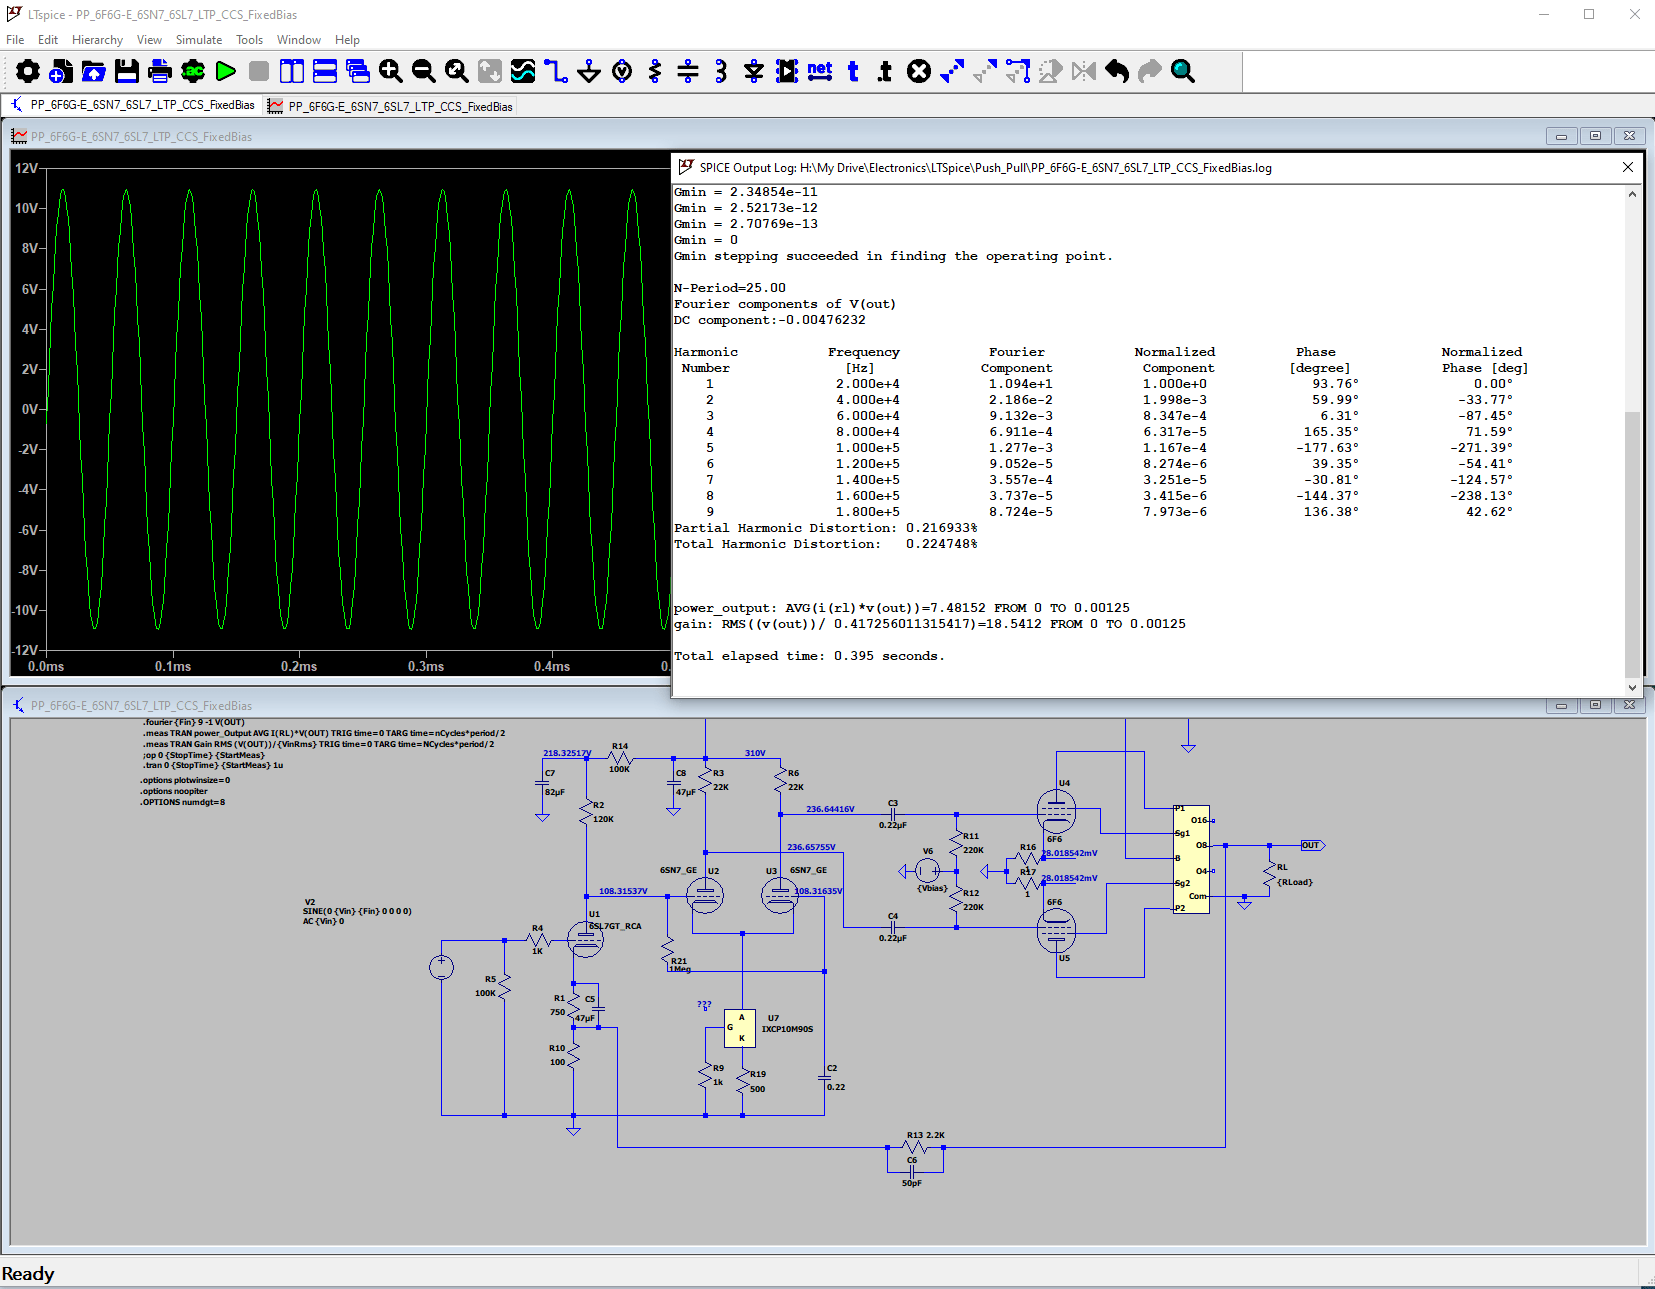Click the OUT net label in schematic
Screen dimensions: 1655x1289
(x=1312, y=846)
